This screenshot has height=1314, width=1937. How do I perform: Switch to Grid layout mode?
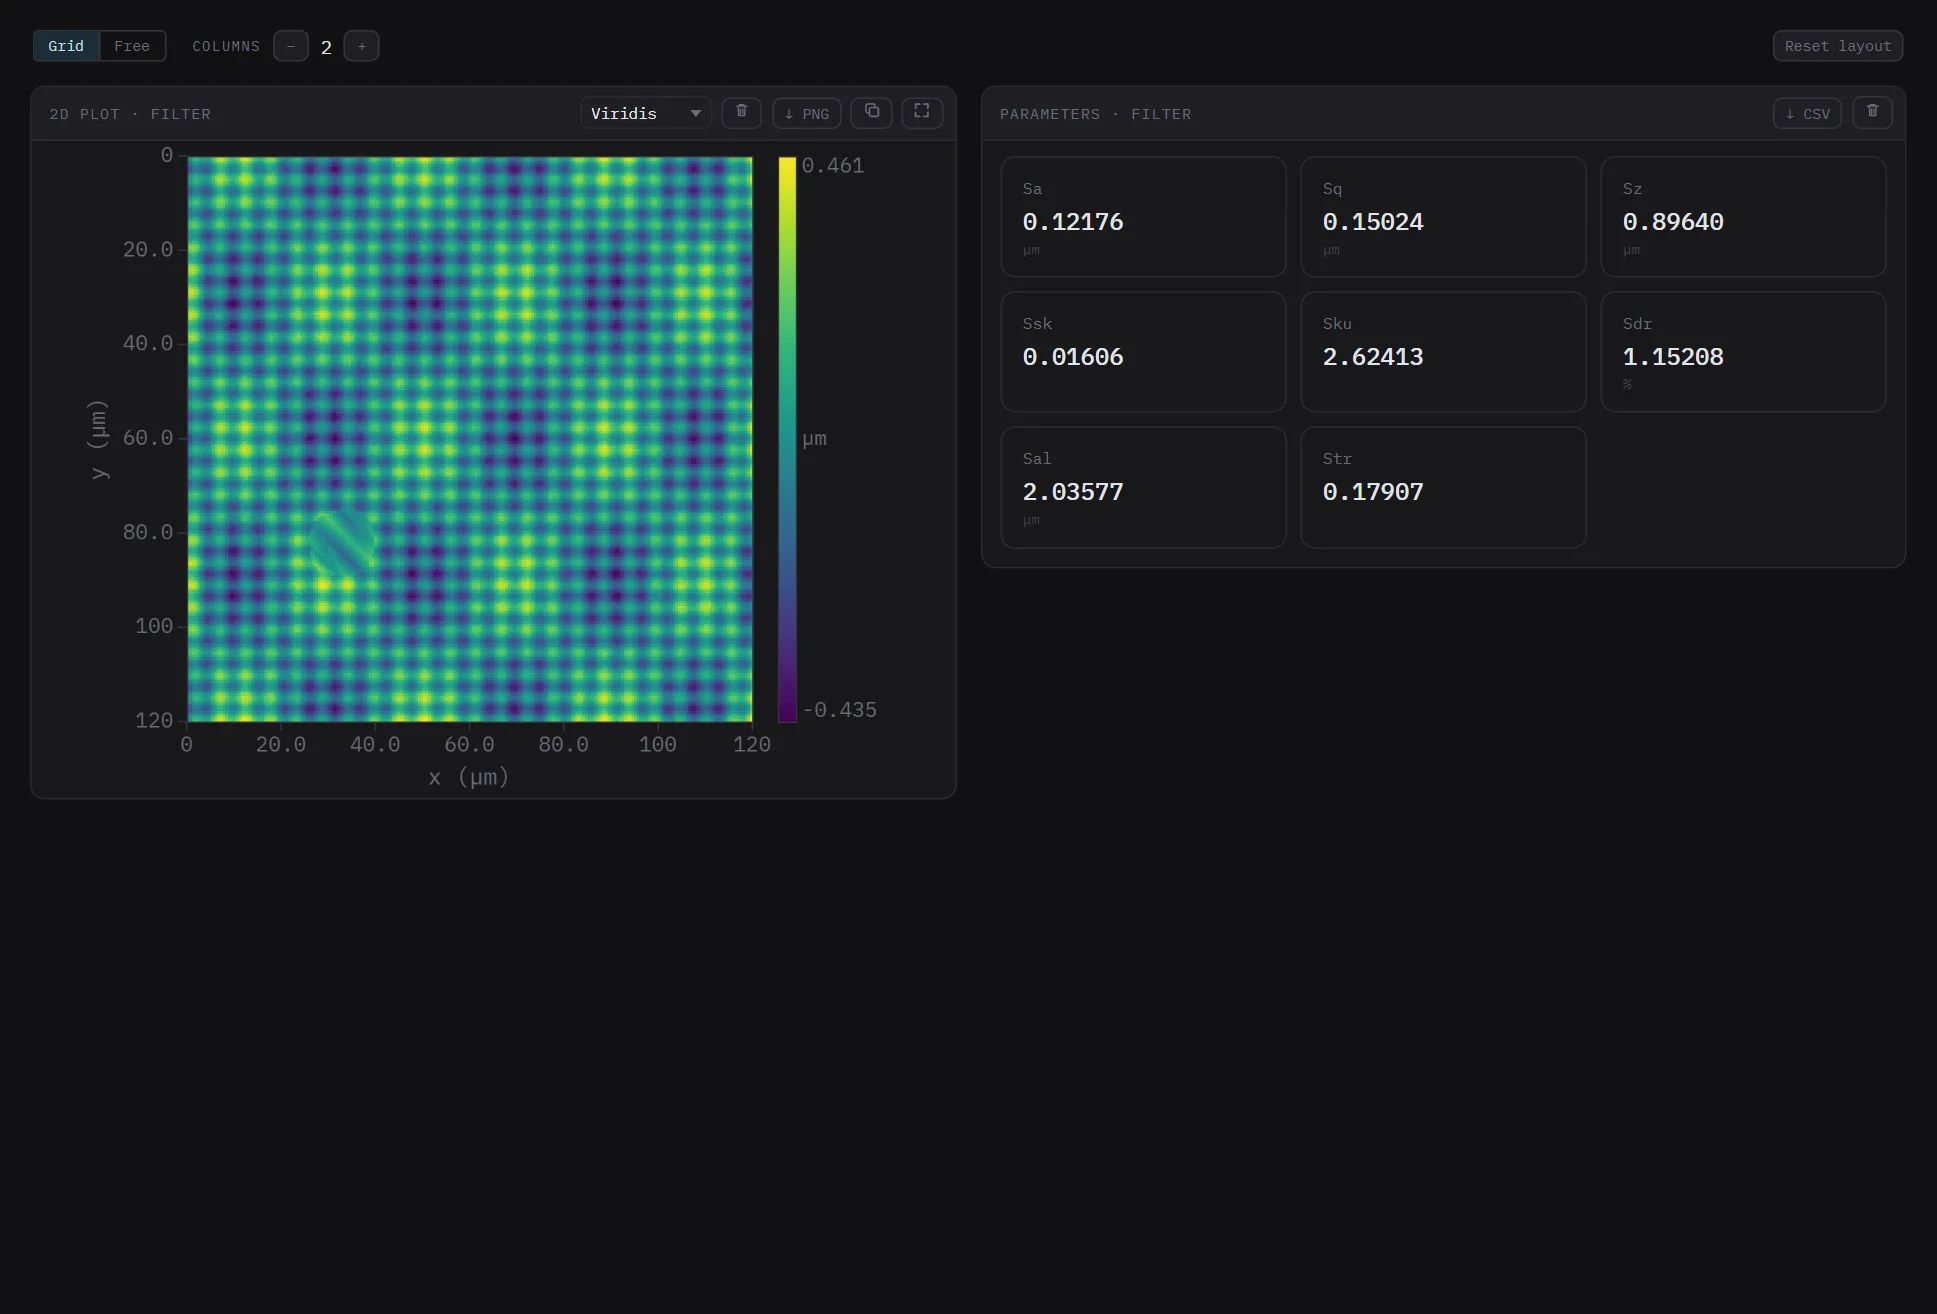(x=66, y=46)
